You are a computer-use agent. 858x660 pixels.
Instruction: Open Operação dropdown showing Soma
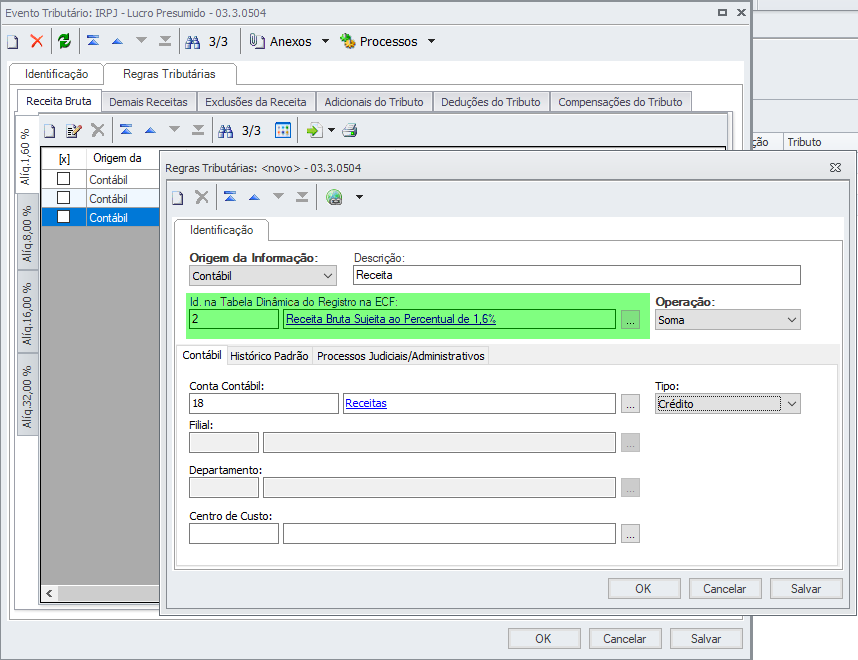(x=728, y=320)
